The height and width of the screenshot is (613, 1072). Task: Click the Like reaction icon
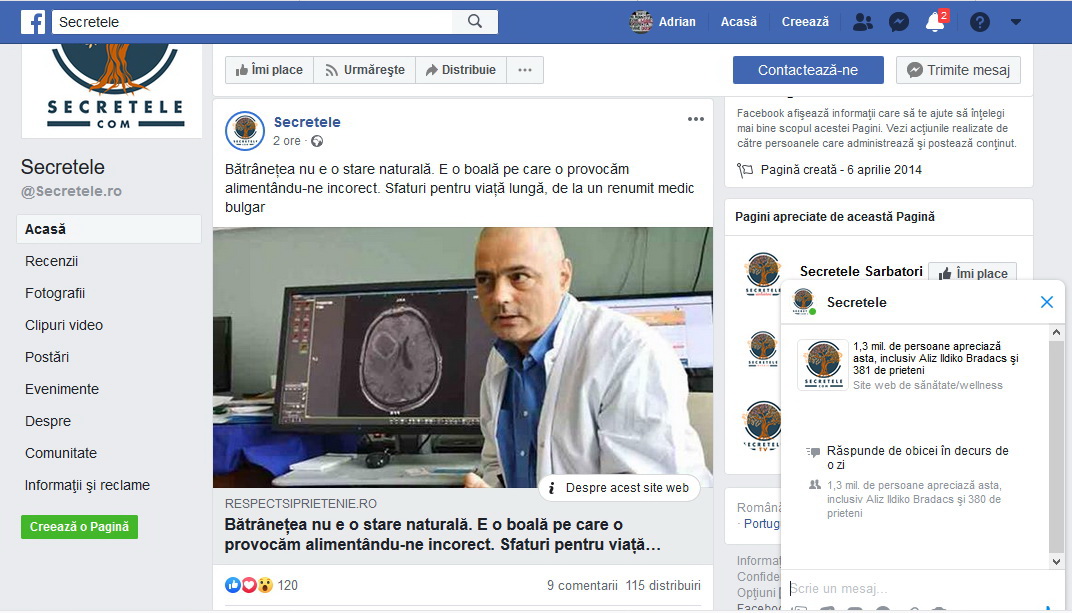232,585
